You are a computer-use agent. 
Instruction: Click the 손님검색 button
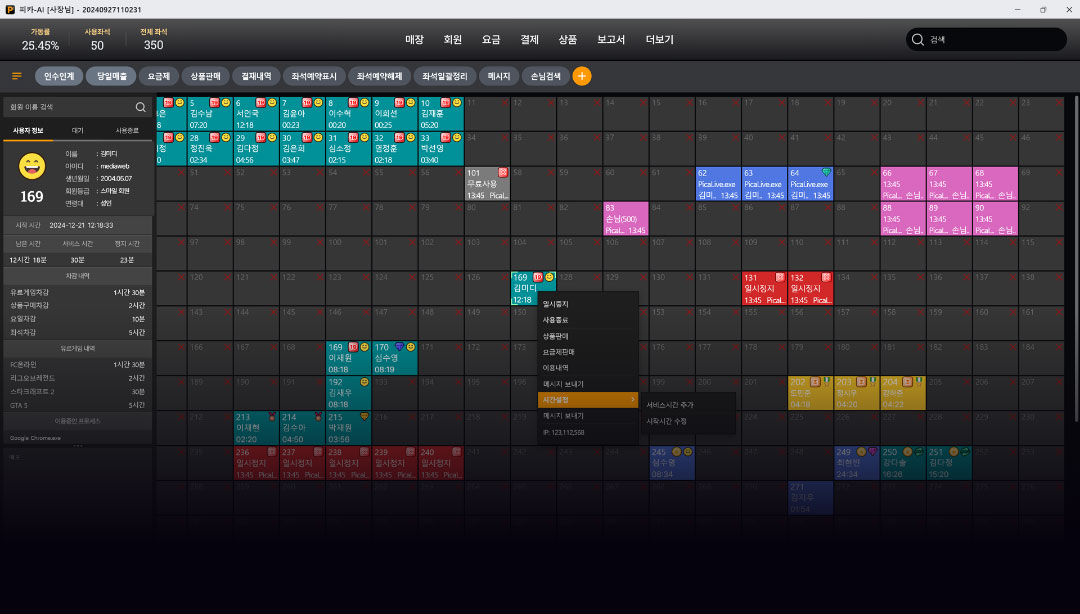(x=545, y=76)
